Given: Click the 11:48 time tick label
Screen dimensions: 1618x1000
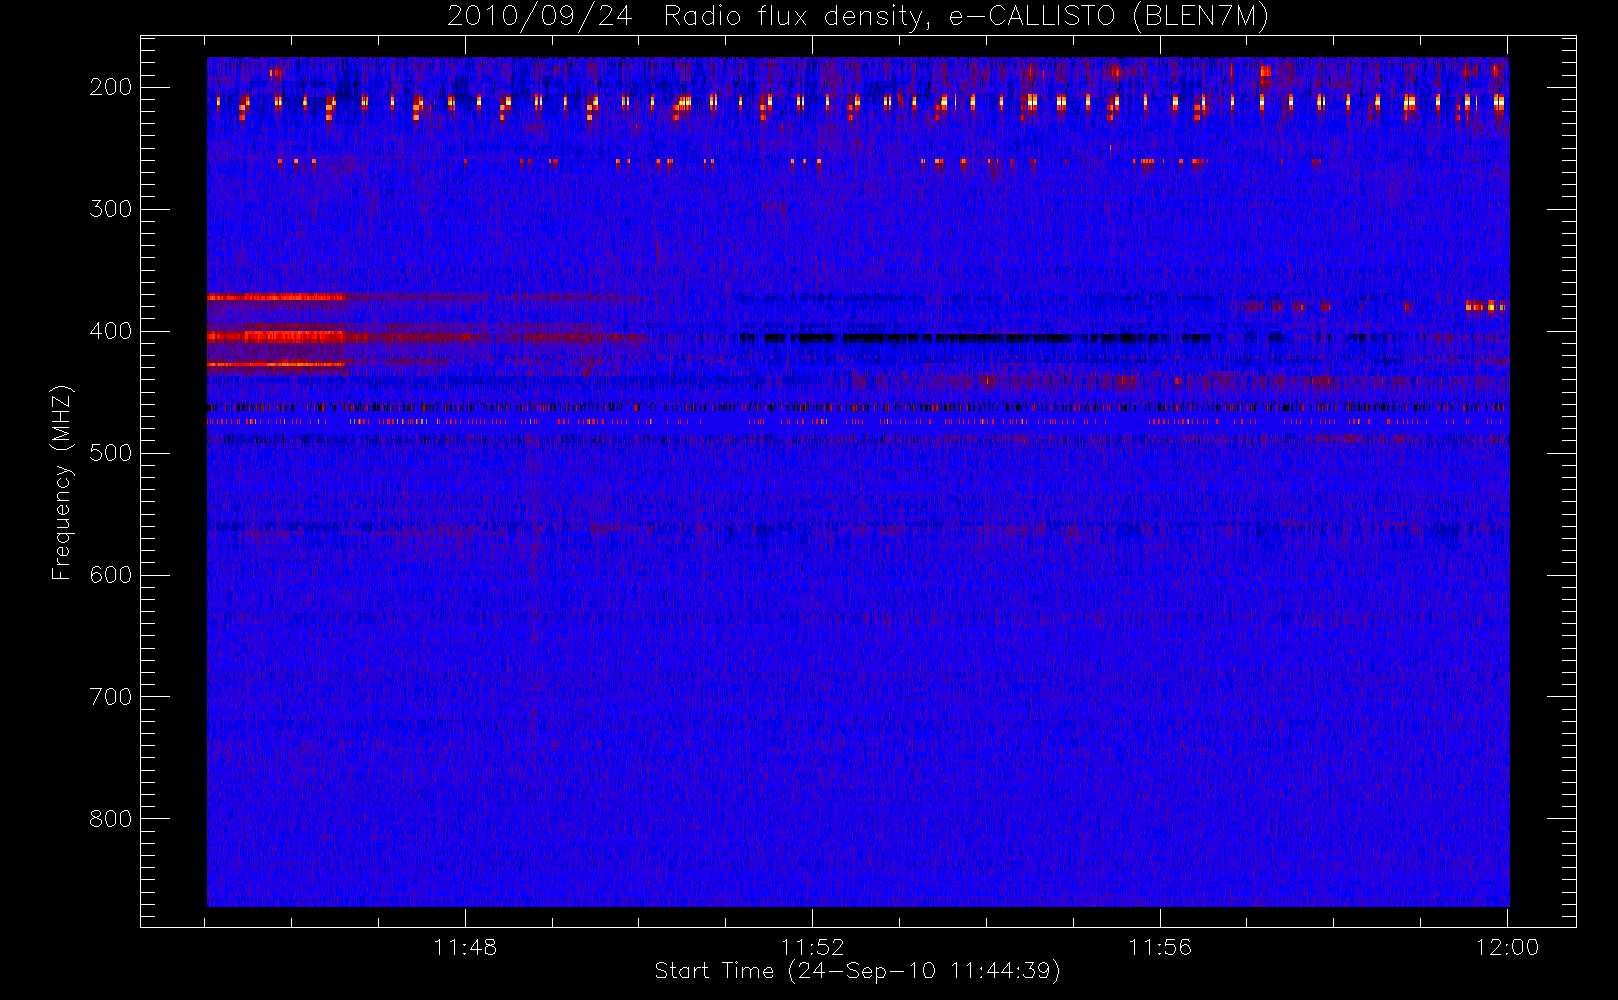Looking at the screenshot, I should (465, 947).
